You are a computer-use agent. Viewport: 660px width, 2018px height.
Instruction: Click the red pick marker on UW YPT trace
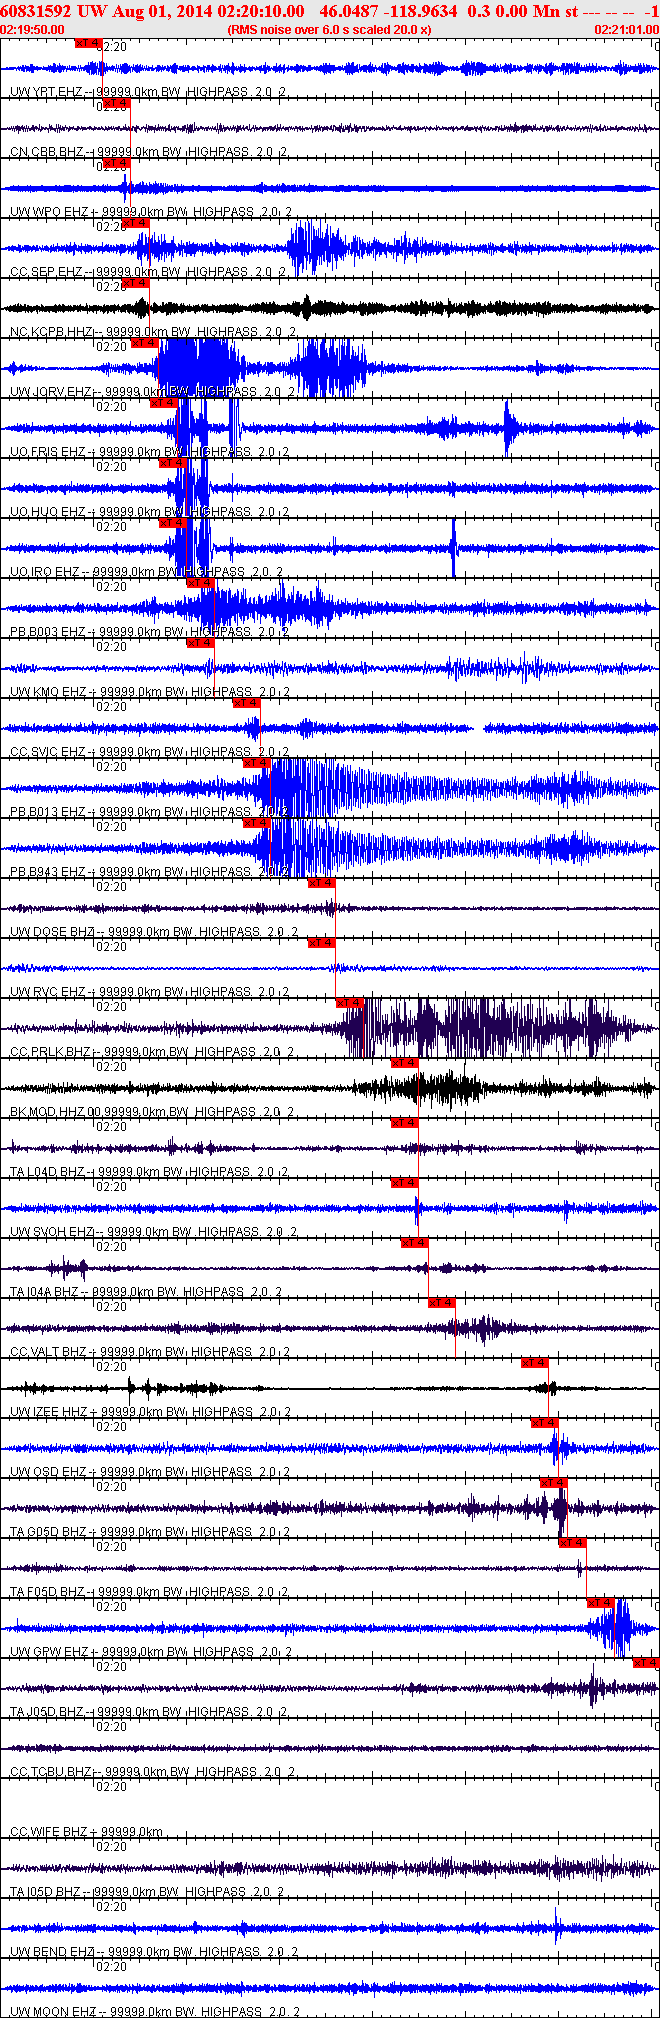click(89, 43)
